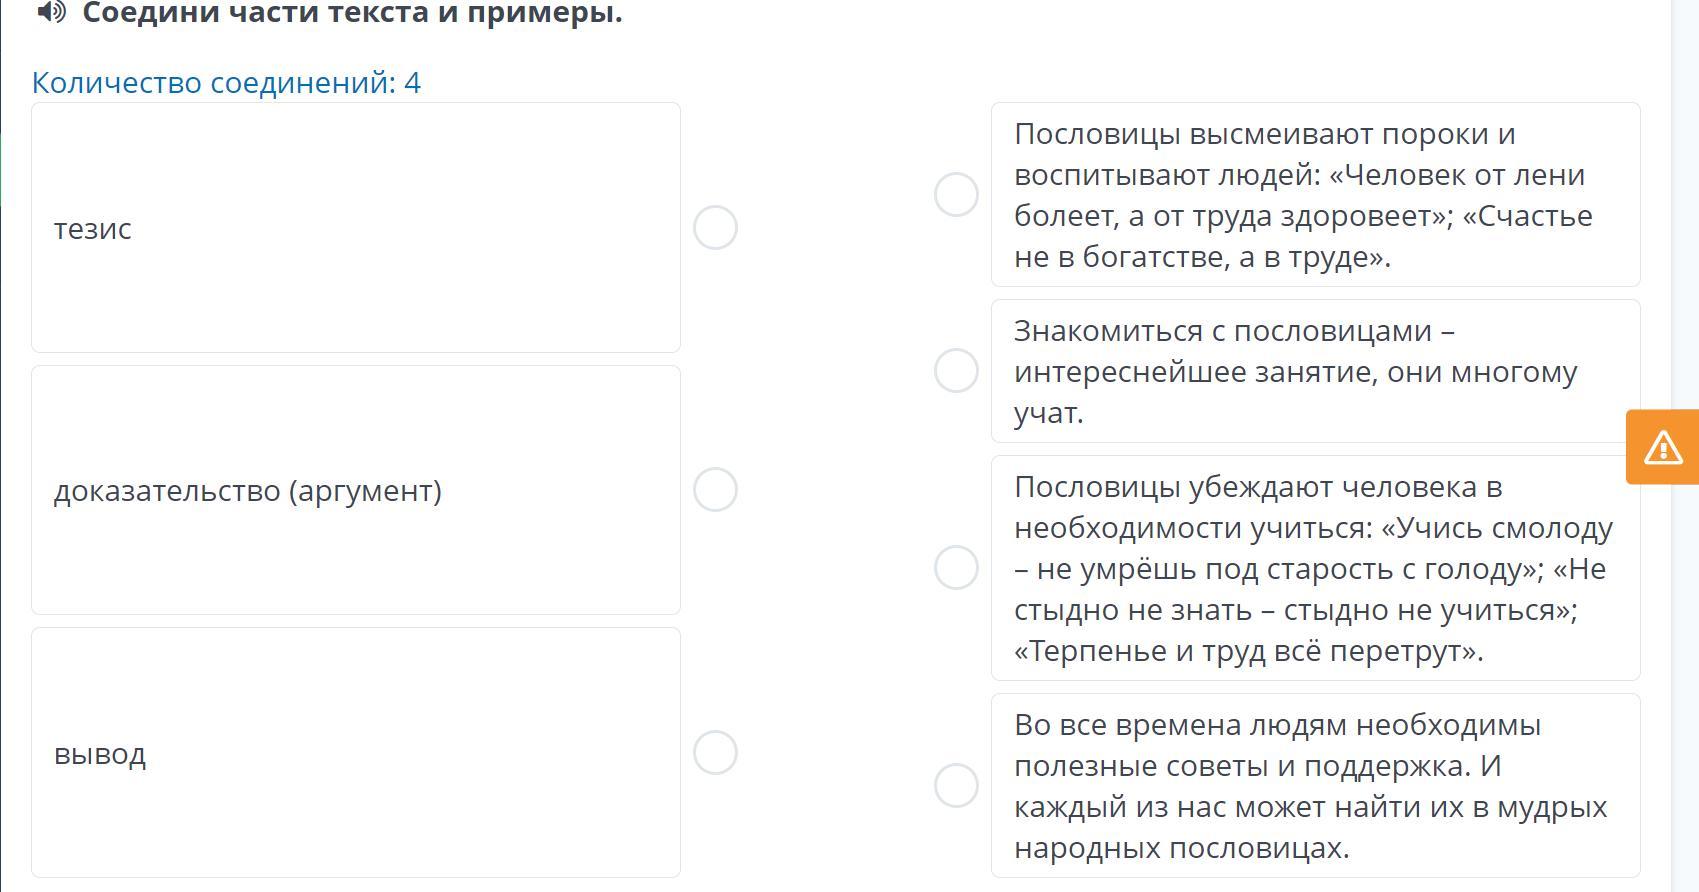Select circle for «Знакомиться с пословицами» answer
Screen dimensions: 1699x892
pos(956,371)
